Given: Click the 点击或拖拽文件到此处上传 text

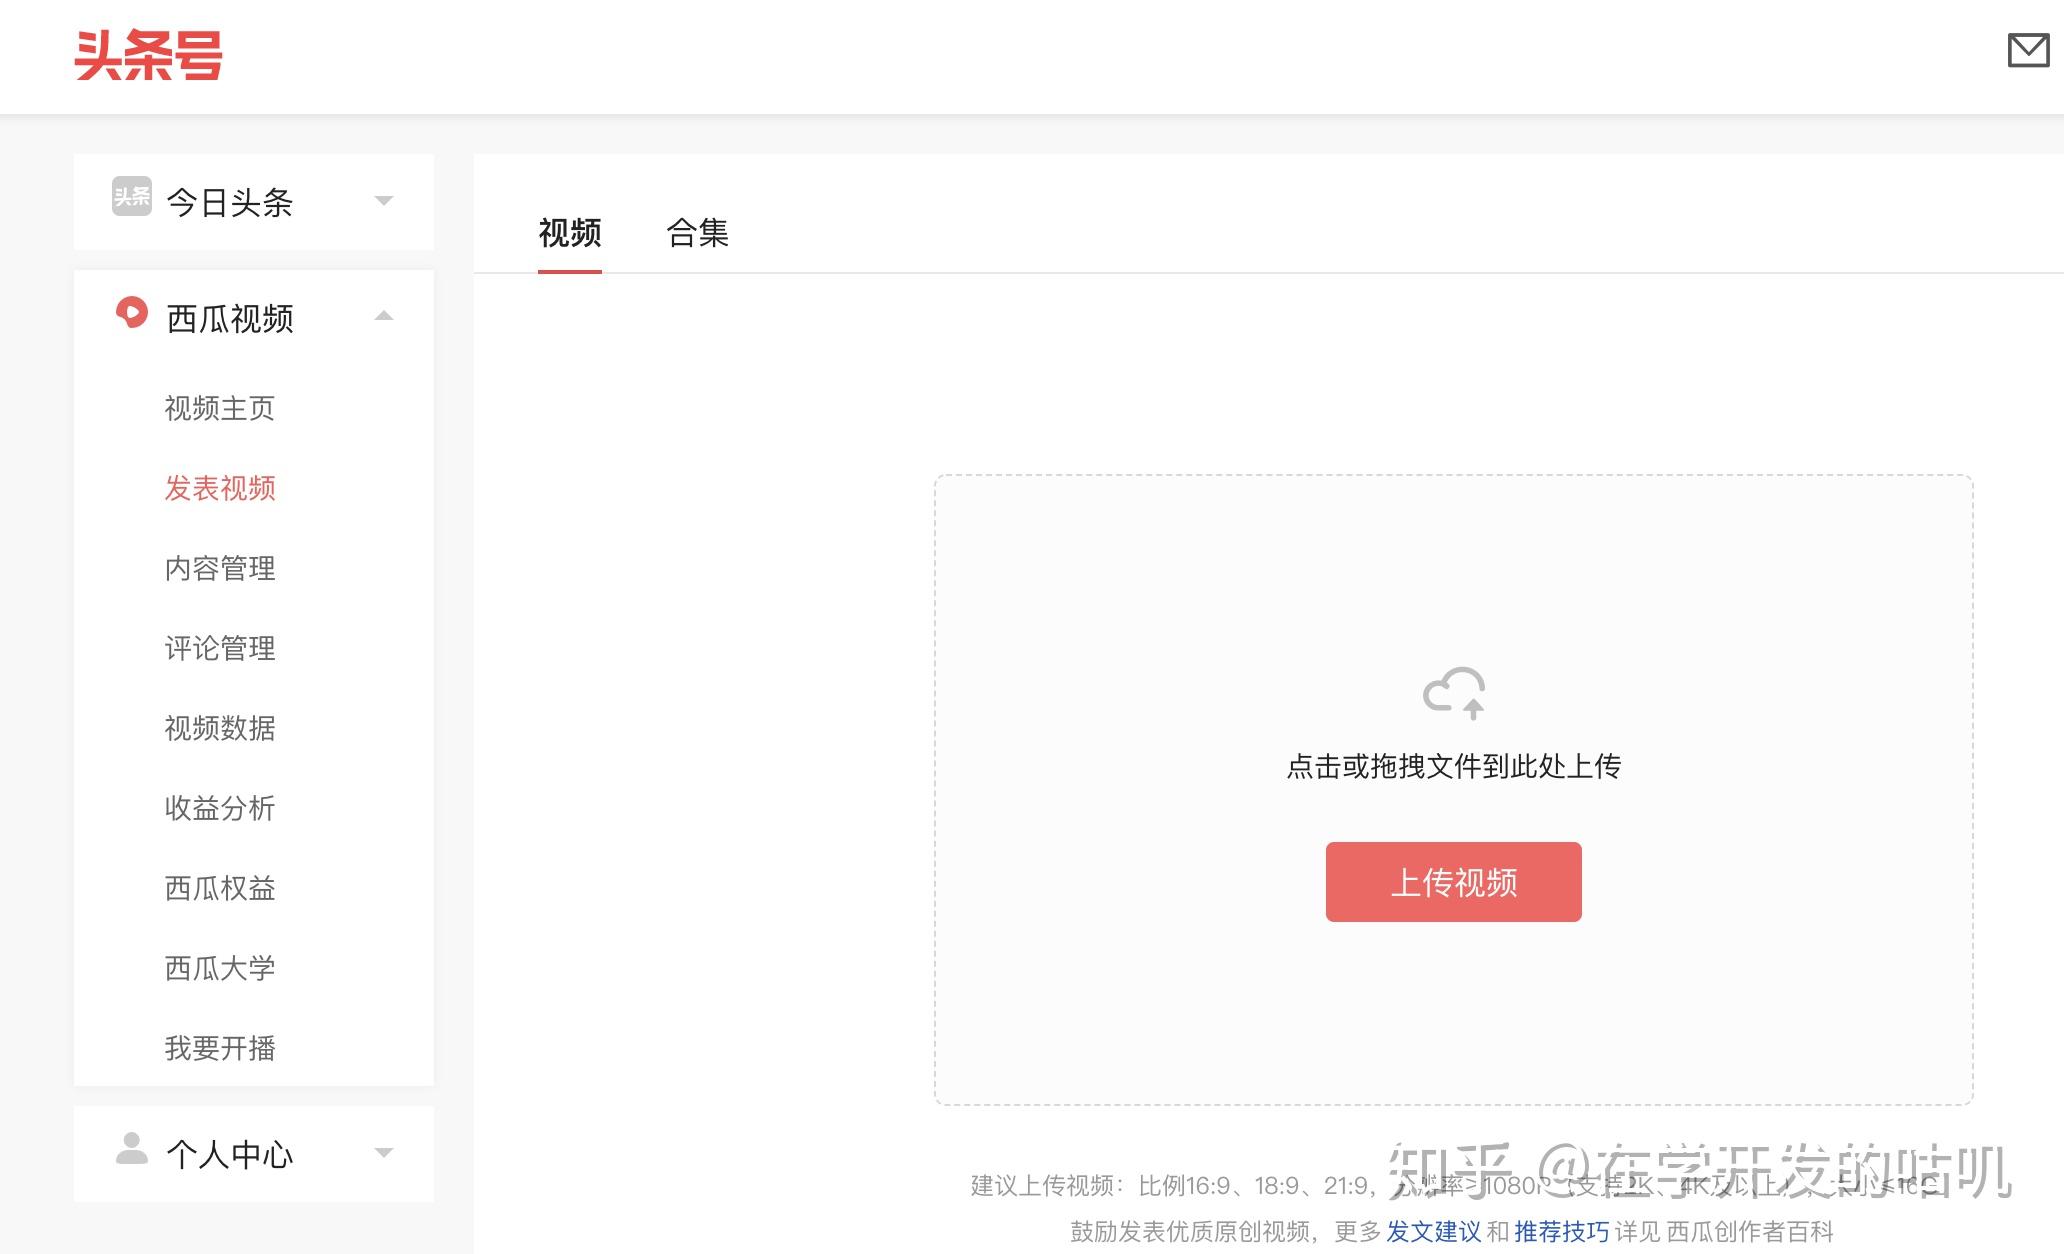Looking at the screenshot, I should (1454, 766).
